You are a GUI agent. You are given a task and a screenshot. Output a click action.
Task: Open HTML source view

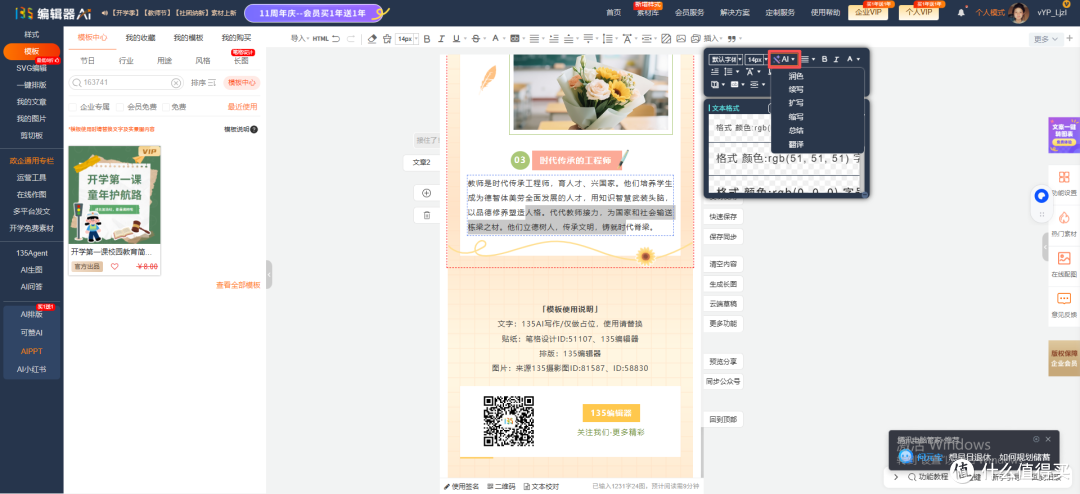point(320,39)
